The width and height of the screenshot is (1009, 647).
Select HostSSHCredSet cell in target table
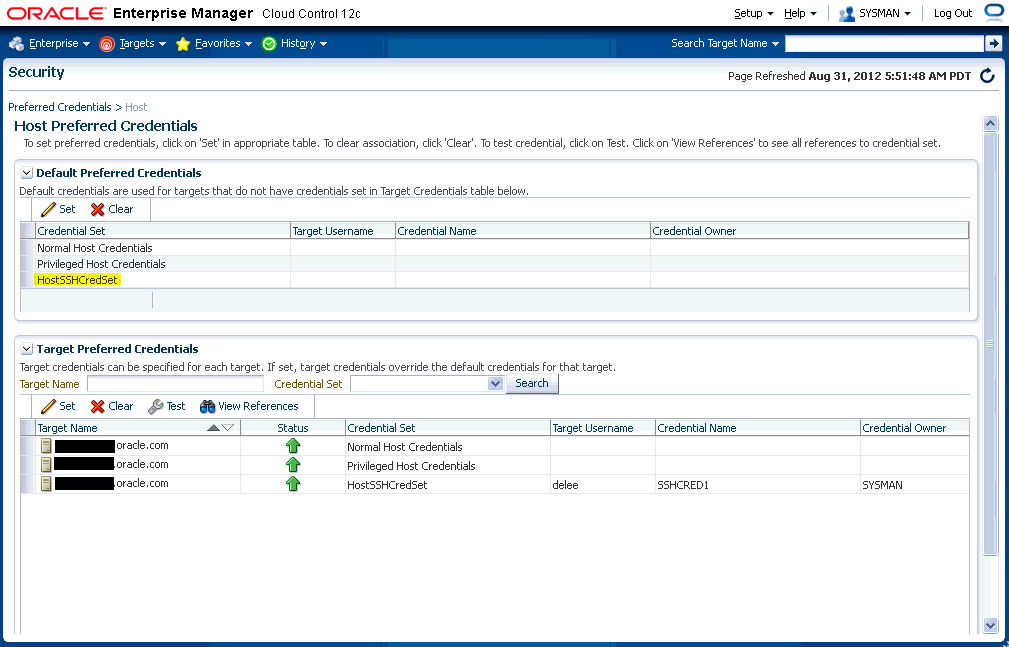[x=448, y=485]
